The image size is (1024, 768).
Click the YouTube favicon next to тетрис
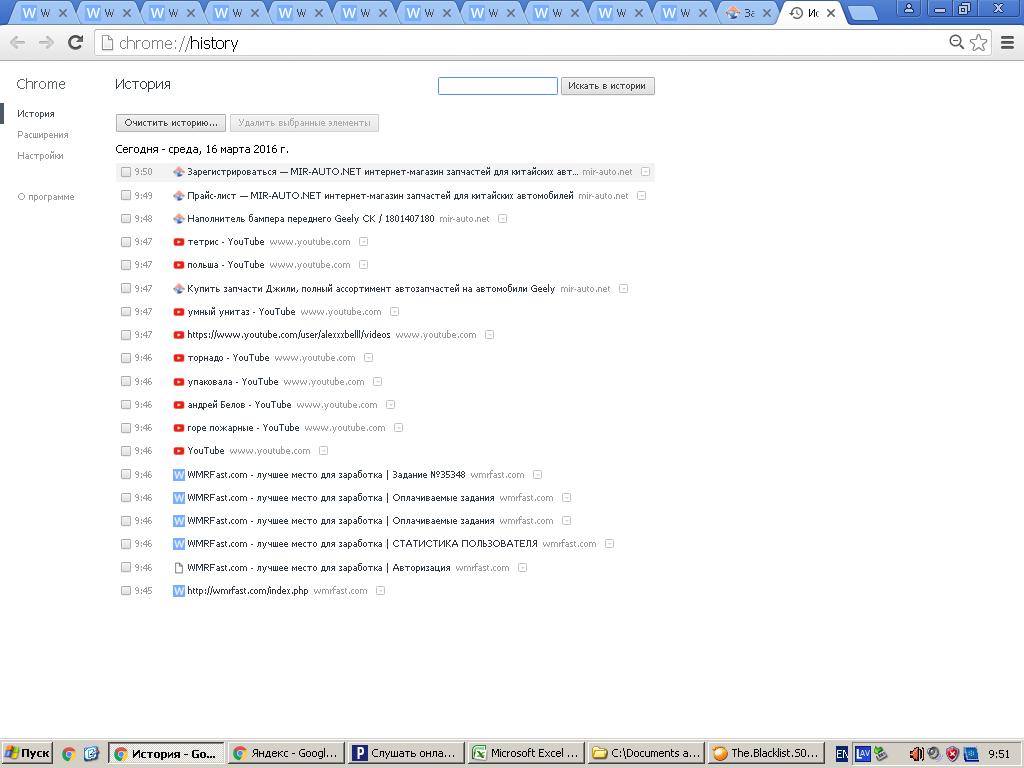[178, 242]
